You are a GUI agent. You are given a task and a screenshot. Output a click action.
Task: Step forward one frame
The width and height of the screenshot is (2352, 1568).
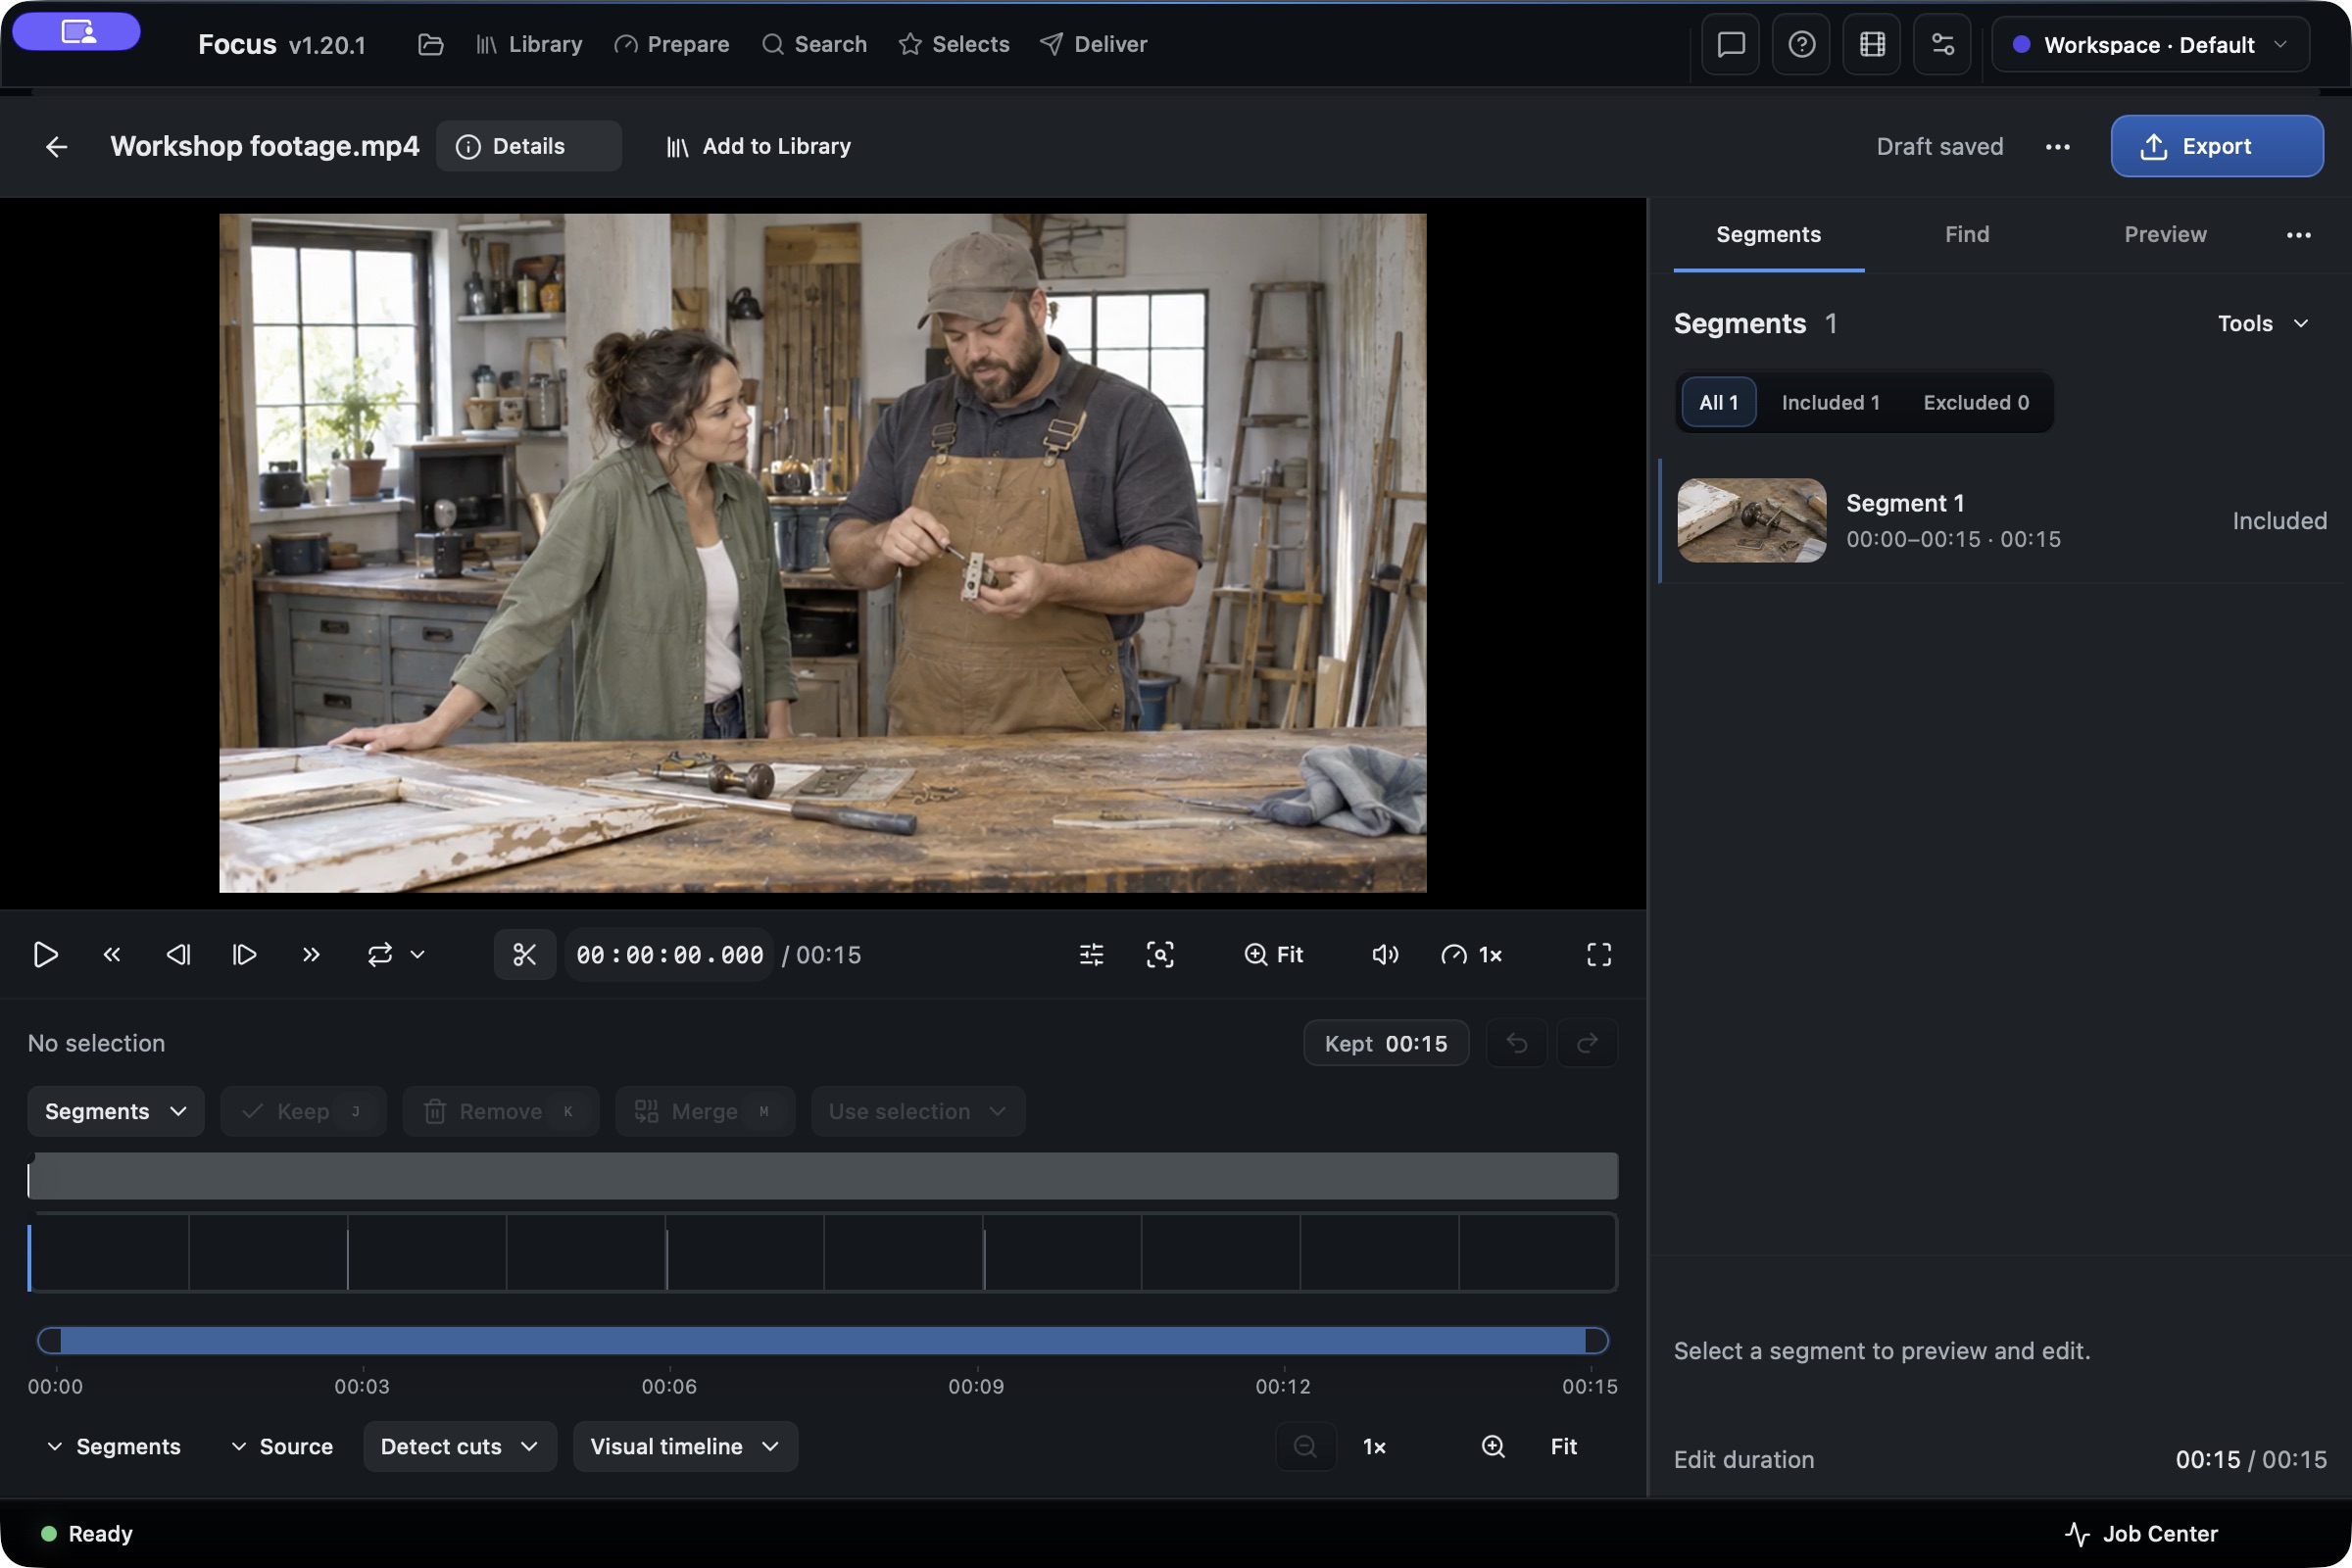click(244, 955)
